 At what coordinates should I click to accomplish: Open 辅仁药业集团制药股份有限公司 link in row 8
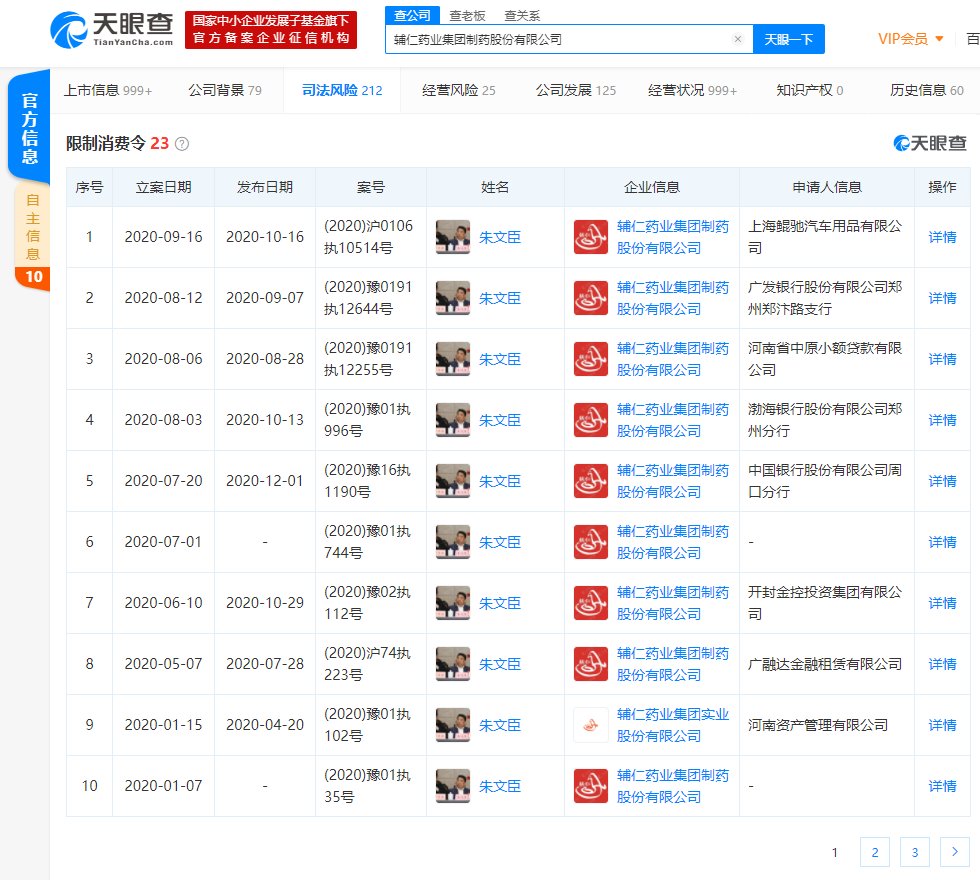(672, 664)
